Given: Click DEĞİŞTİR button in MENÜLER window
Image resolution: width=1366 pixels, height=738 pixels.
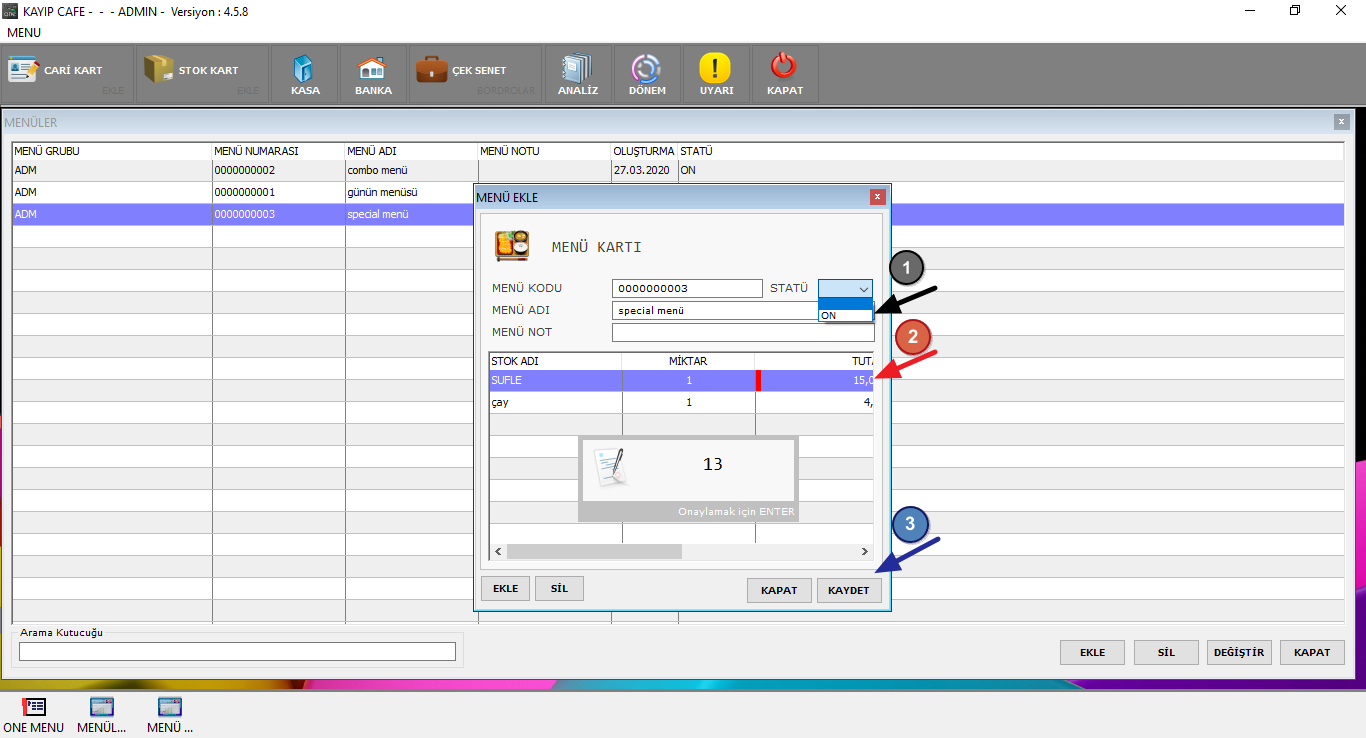Looking at the screenshot, I should [1239, 652].
